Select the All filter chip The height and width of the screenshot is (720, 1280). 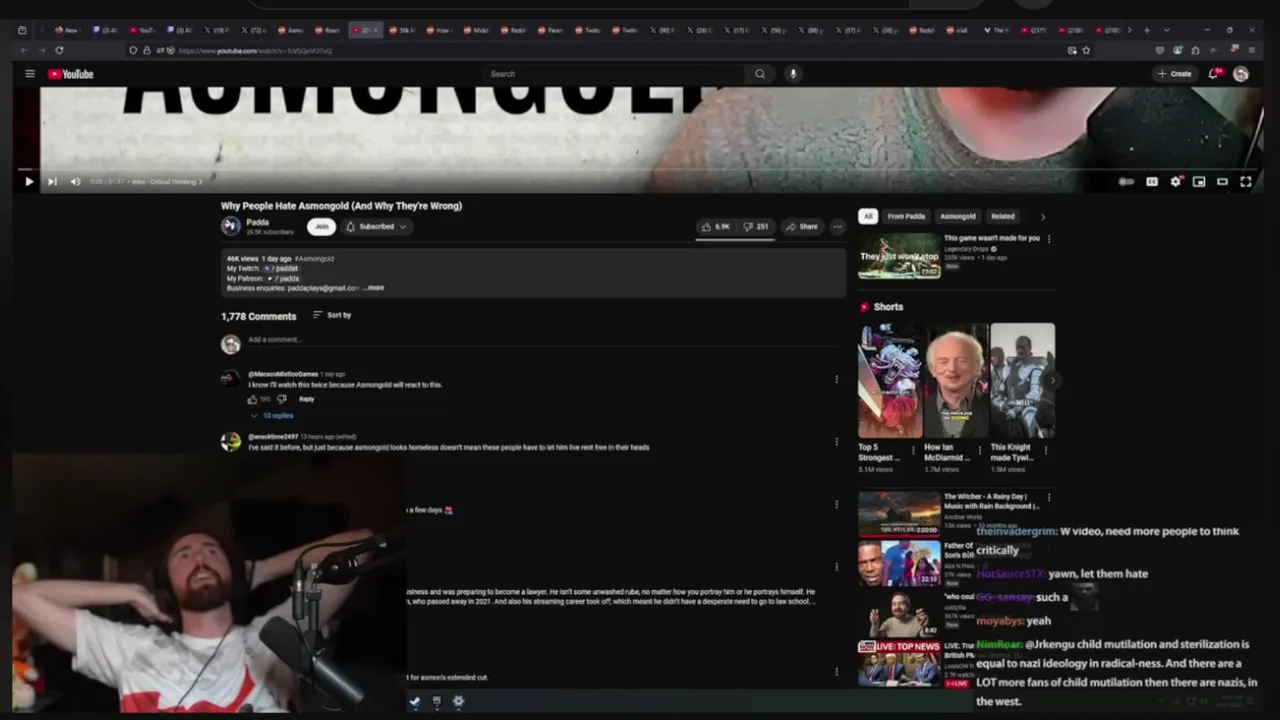coord(868,216)
